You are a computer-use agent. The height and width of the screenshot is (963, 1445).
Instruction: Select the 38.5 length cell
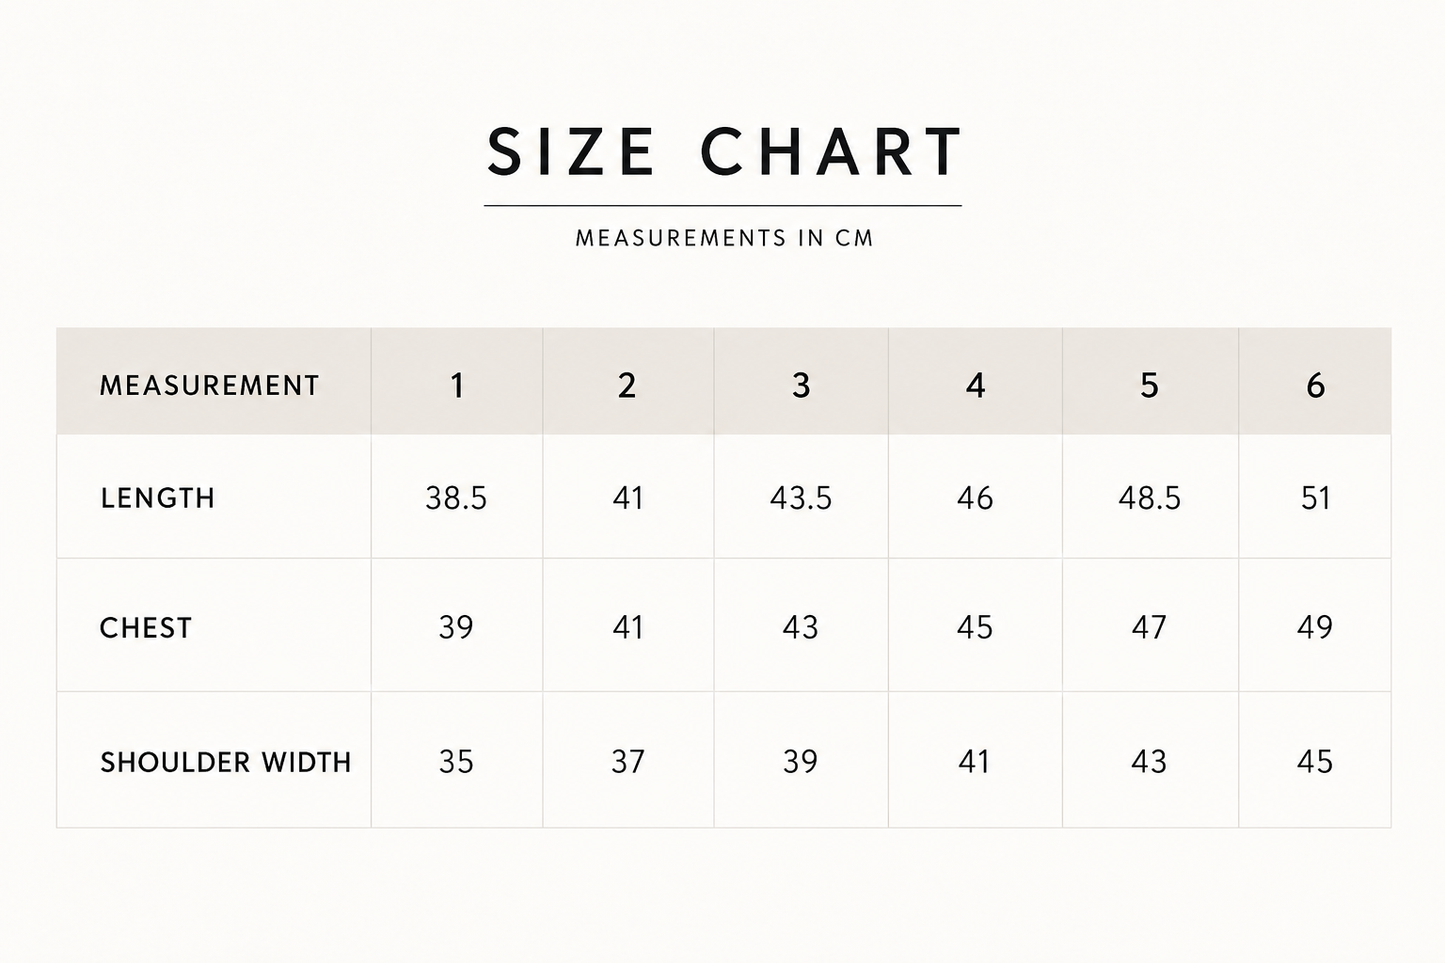[x=456, y=498]
